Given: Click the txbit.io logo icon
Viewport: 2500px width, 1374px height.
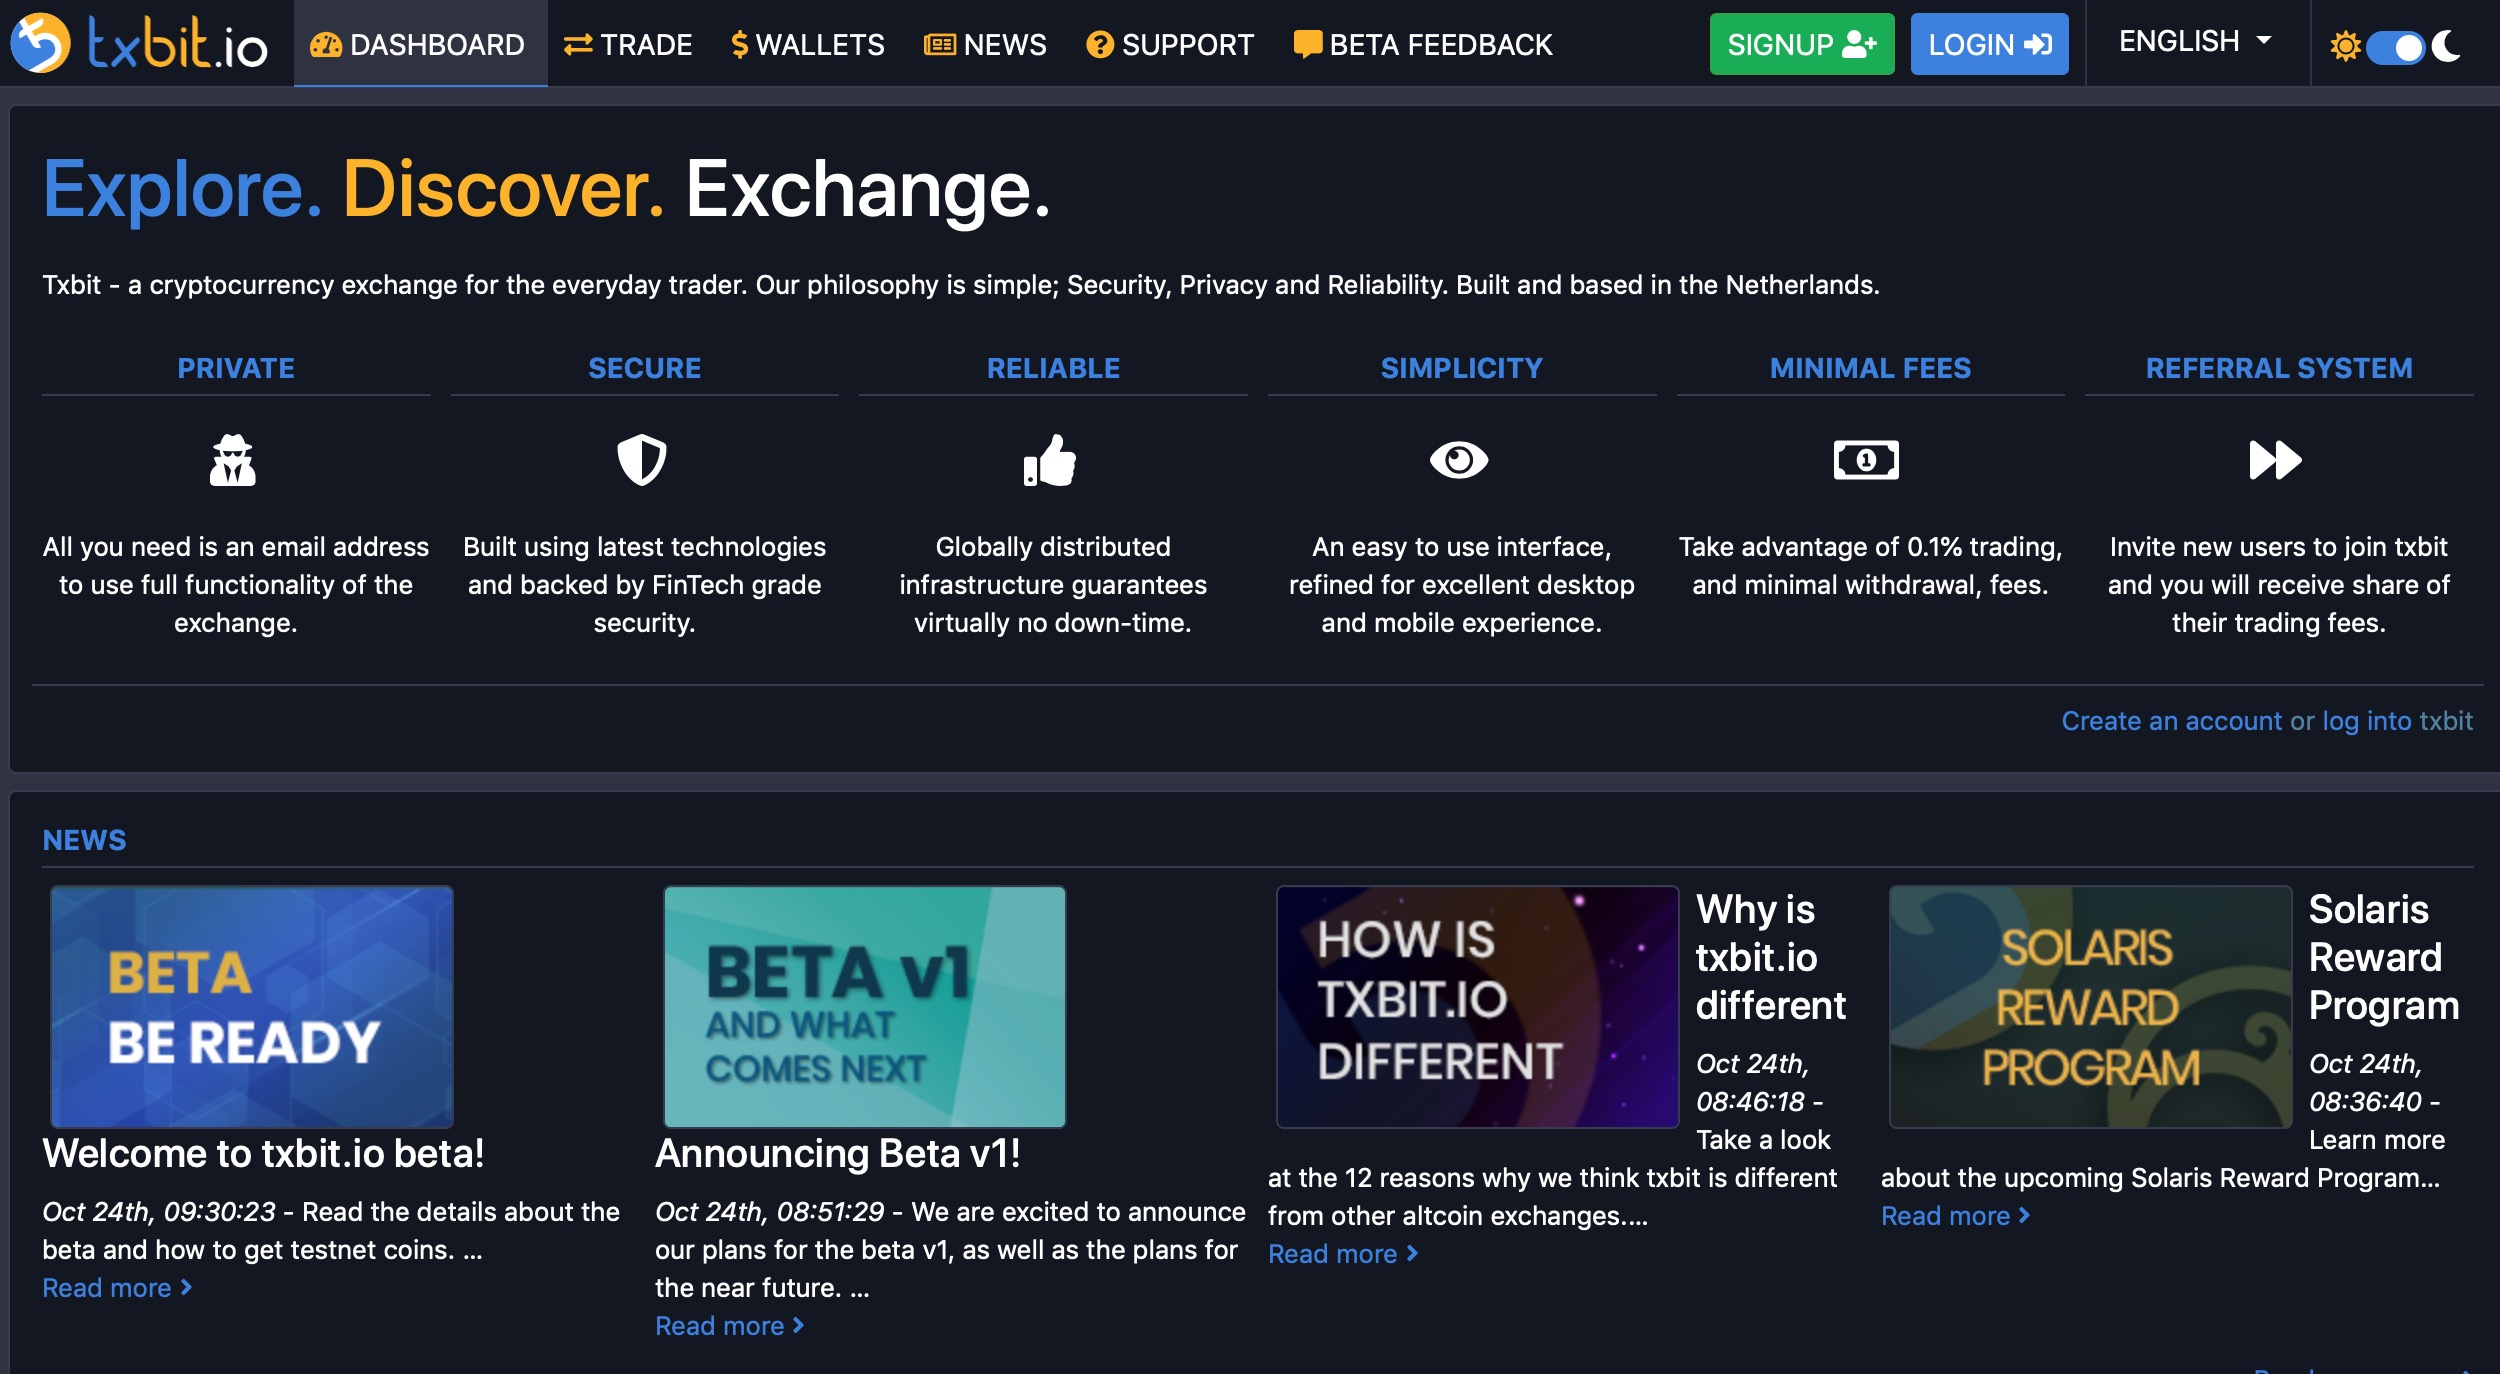Looking at the screenshot, I should pyautogui.click(x=40, y=43).
